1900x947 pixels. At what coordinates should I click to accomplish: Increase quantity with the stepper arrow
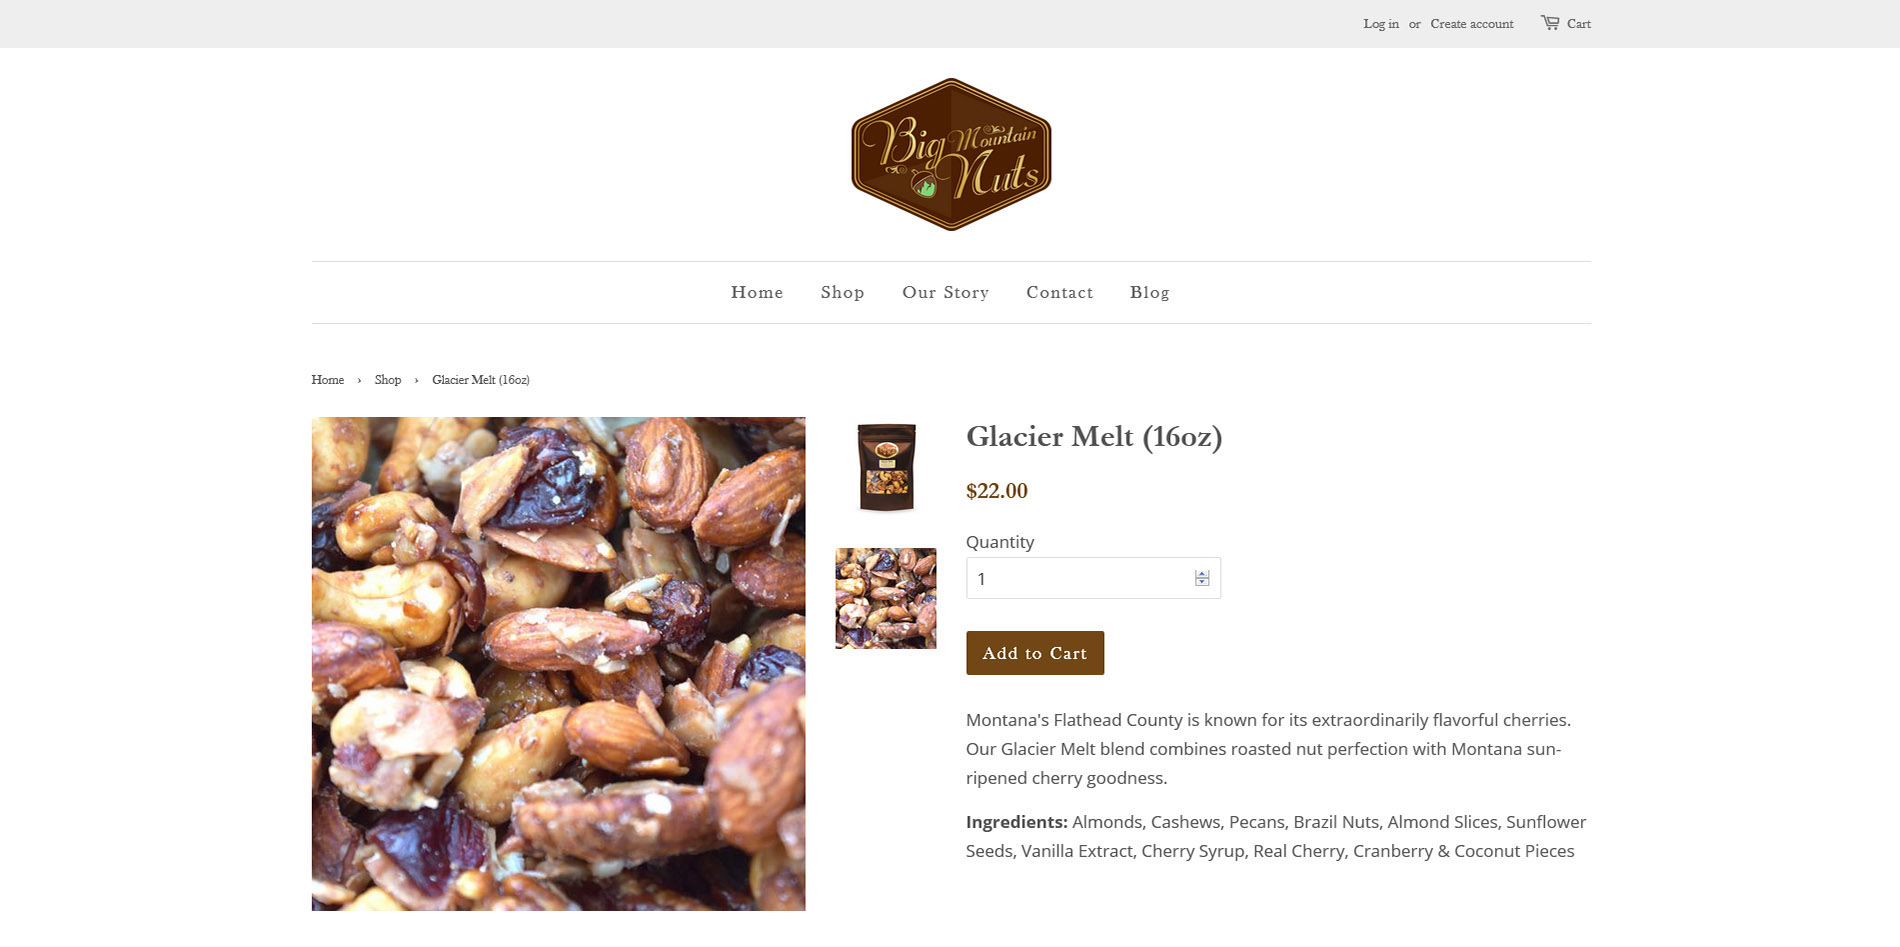pos(1202,574)
